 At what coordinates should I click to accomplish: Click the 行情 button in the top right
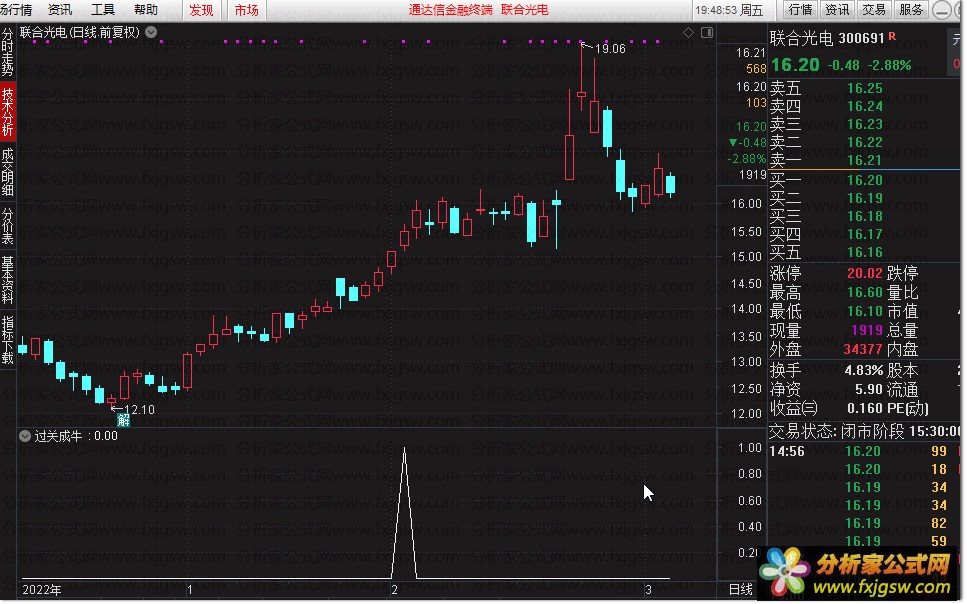[x=800, y=10]
